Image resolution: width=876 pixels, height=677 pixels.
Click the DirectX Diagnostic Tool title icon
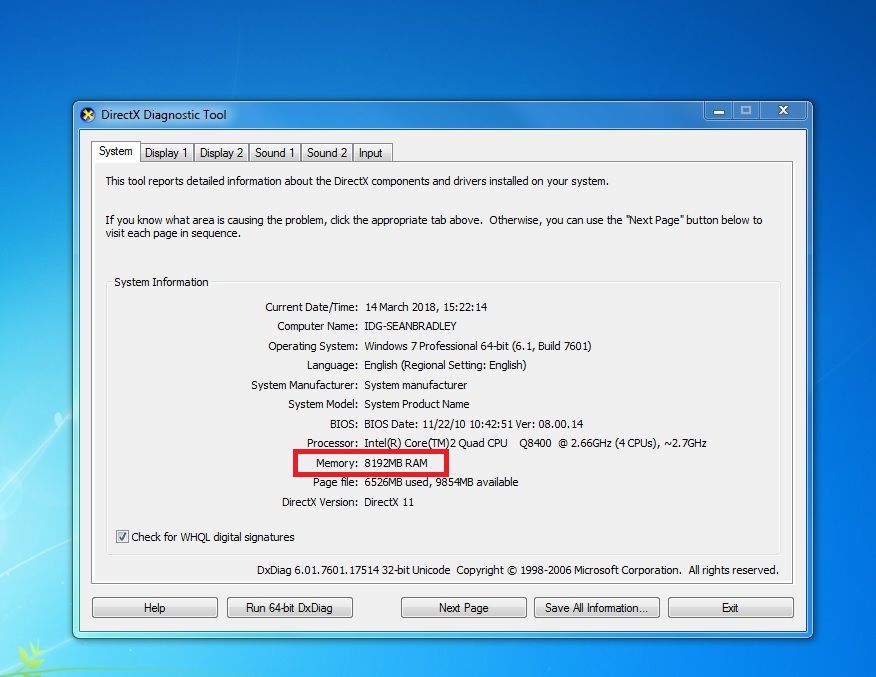[88, 115]
